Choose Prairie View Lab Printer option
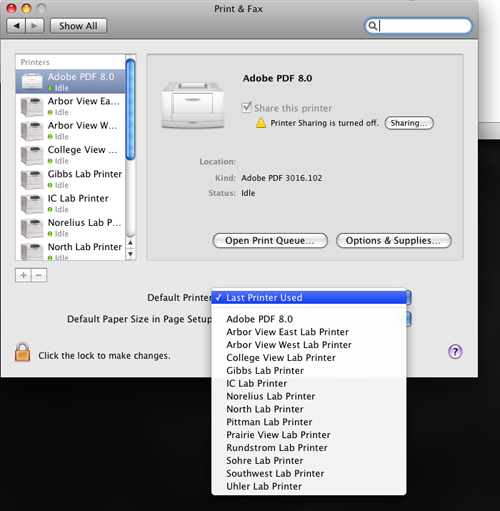The image size is (500, 511). [309, 435]
